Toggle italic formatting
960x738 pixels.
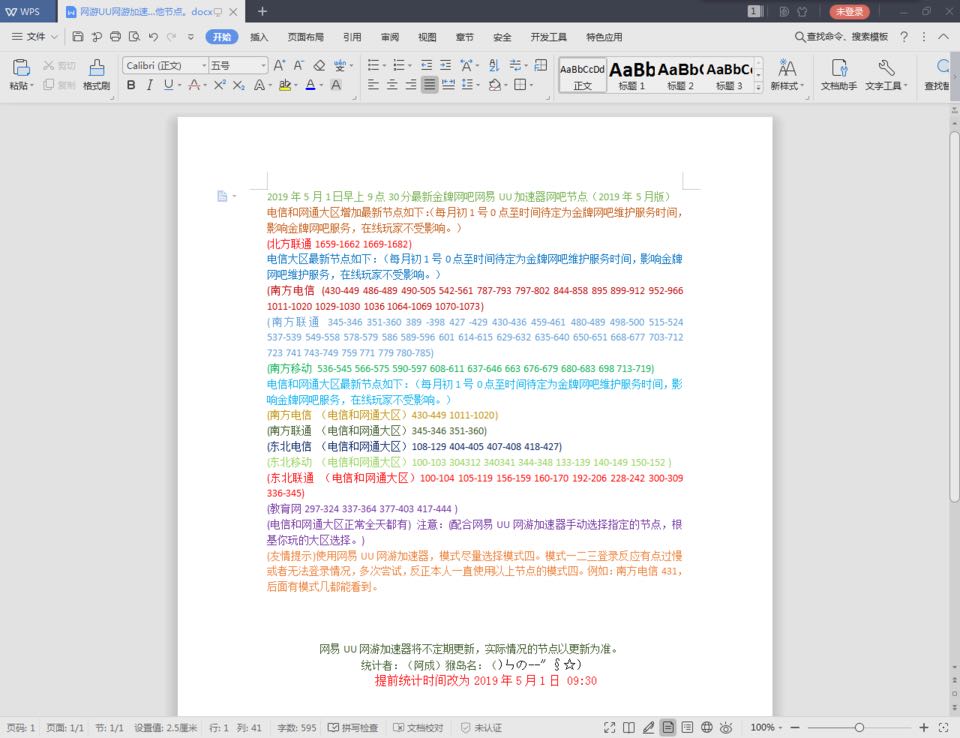point(149,85)
